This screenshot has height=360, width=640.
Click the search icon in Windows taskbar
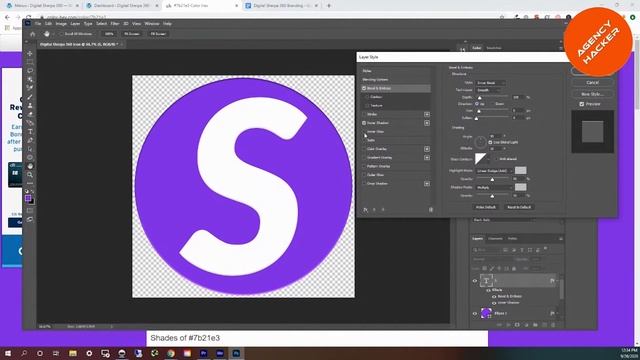click(x=24, y=353)
